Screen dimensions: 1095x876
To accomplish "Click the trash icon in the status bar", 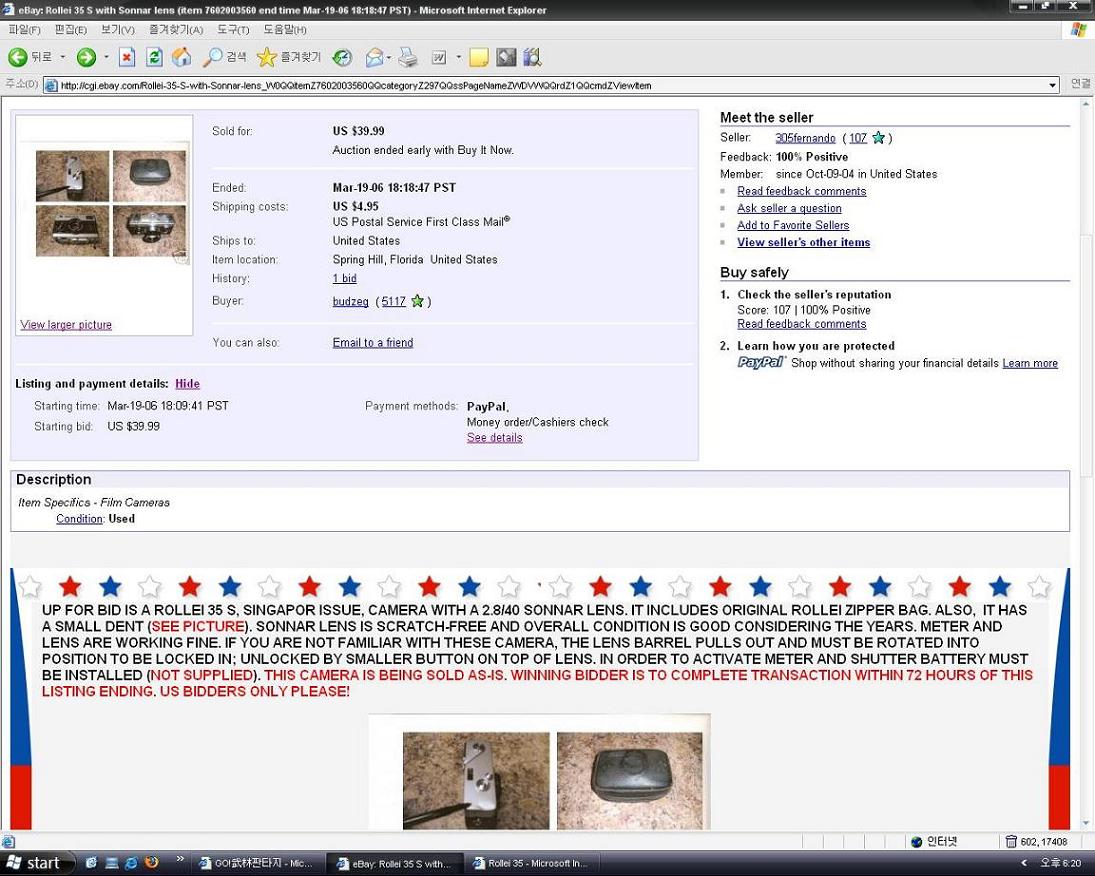I will 1011,842.
